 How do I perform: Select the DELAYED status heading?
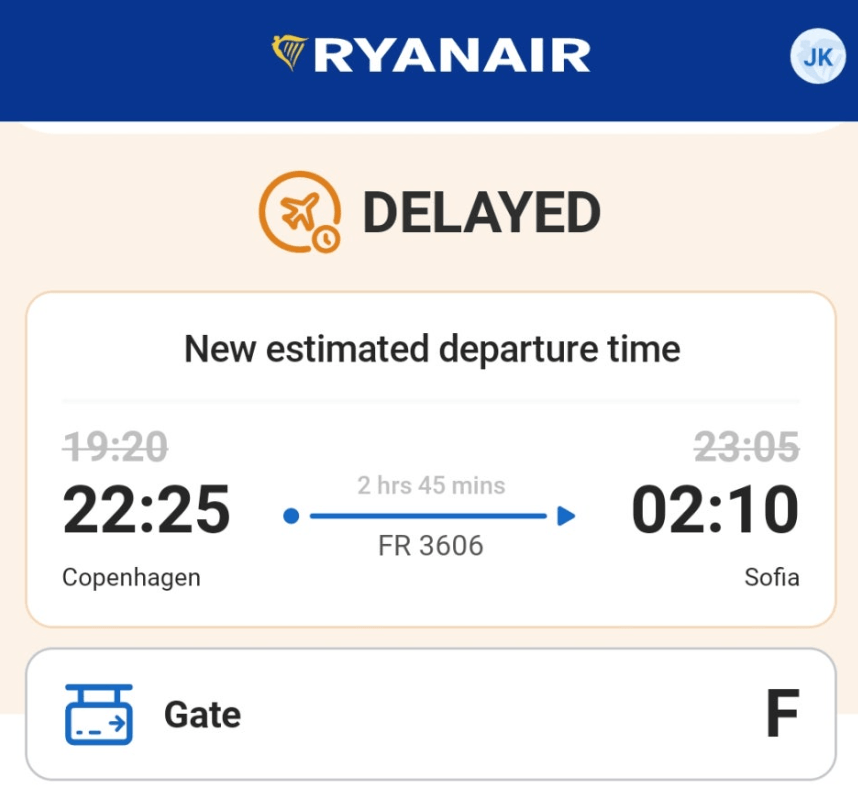coord(482,212)
